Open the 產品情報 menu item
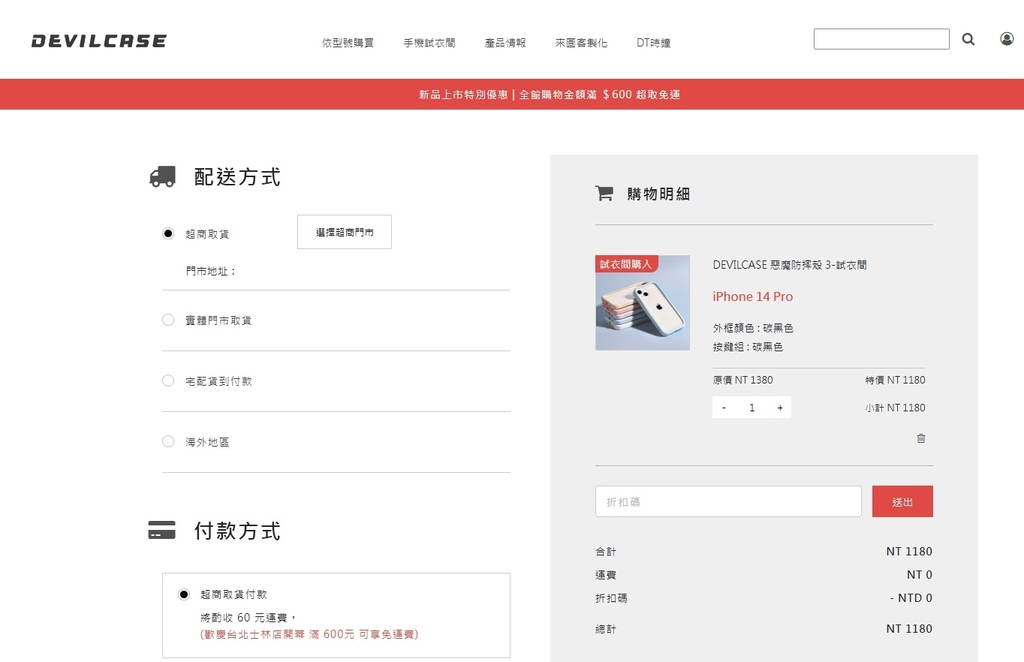 [x=505, y=42]
